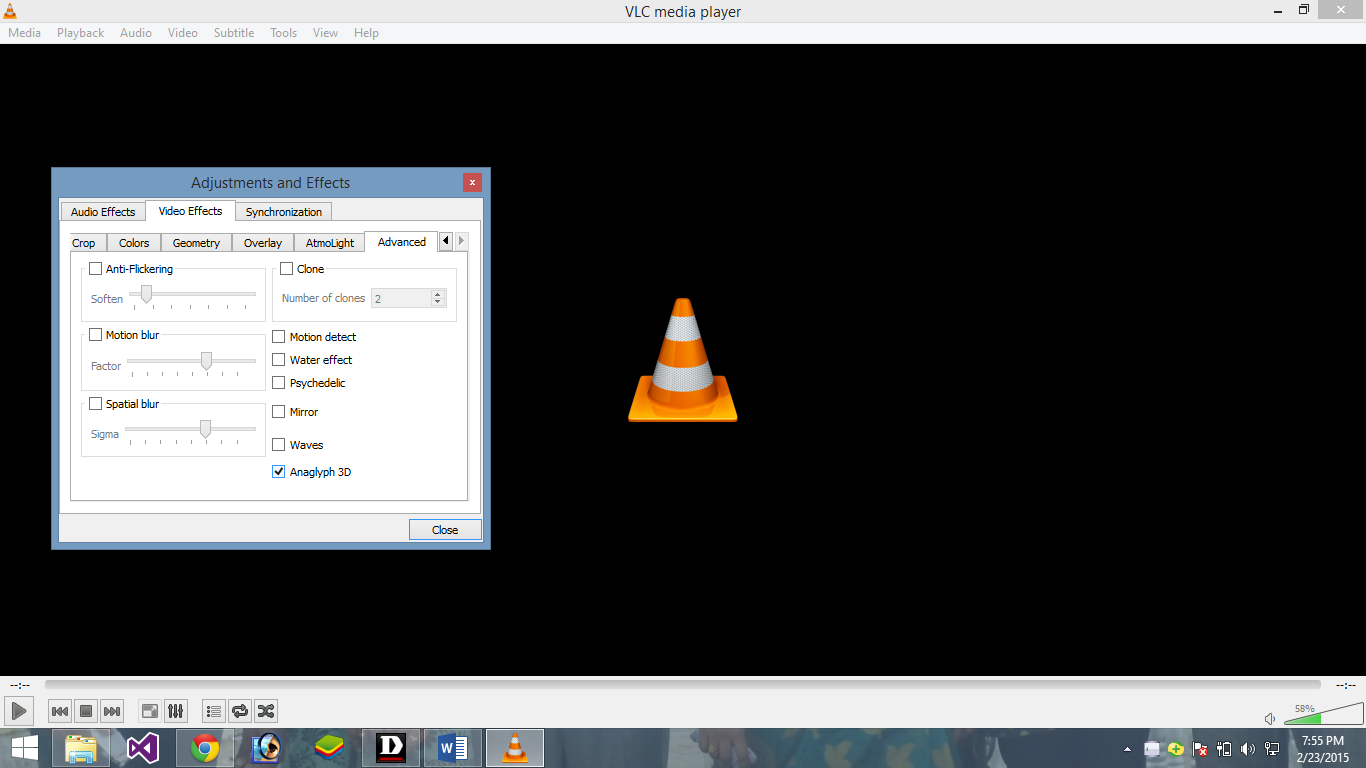
Task: Open the Video menu
Action: [x=183, y=33]
